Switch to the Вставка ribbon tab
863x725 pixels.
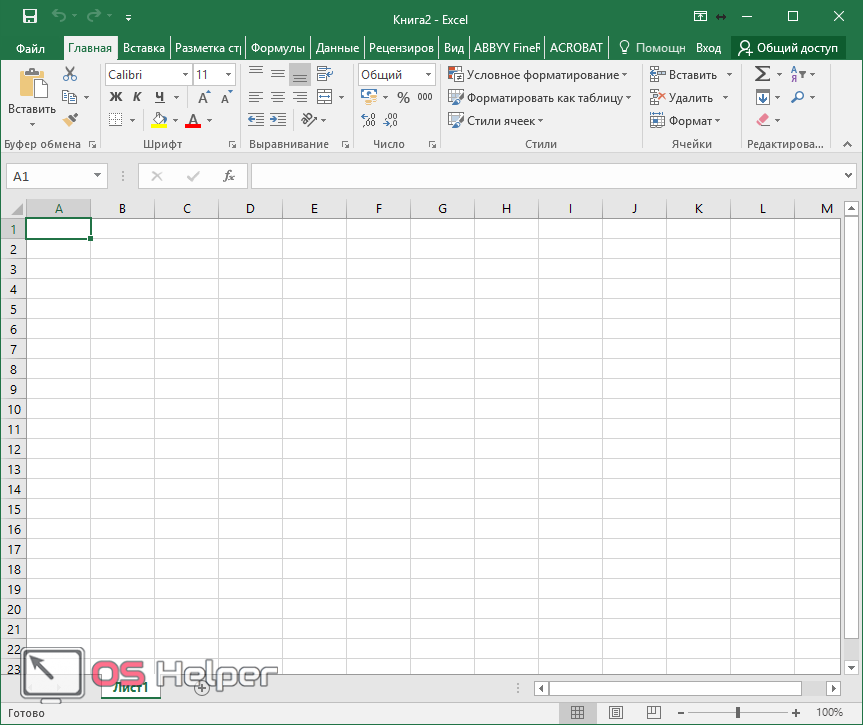[x=144, y=48]
